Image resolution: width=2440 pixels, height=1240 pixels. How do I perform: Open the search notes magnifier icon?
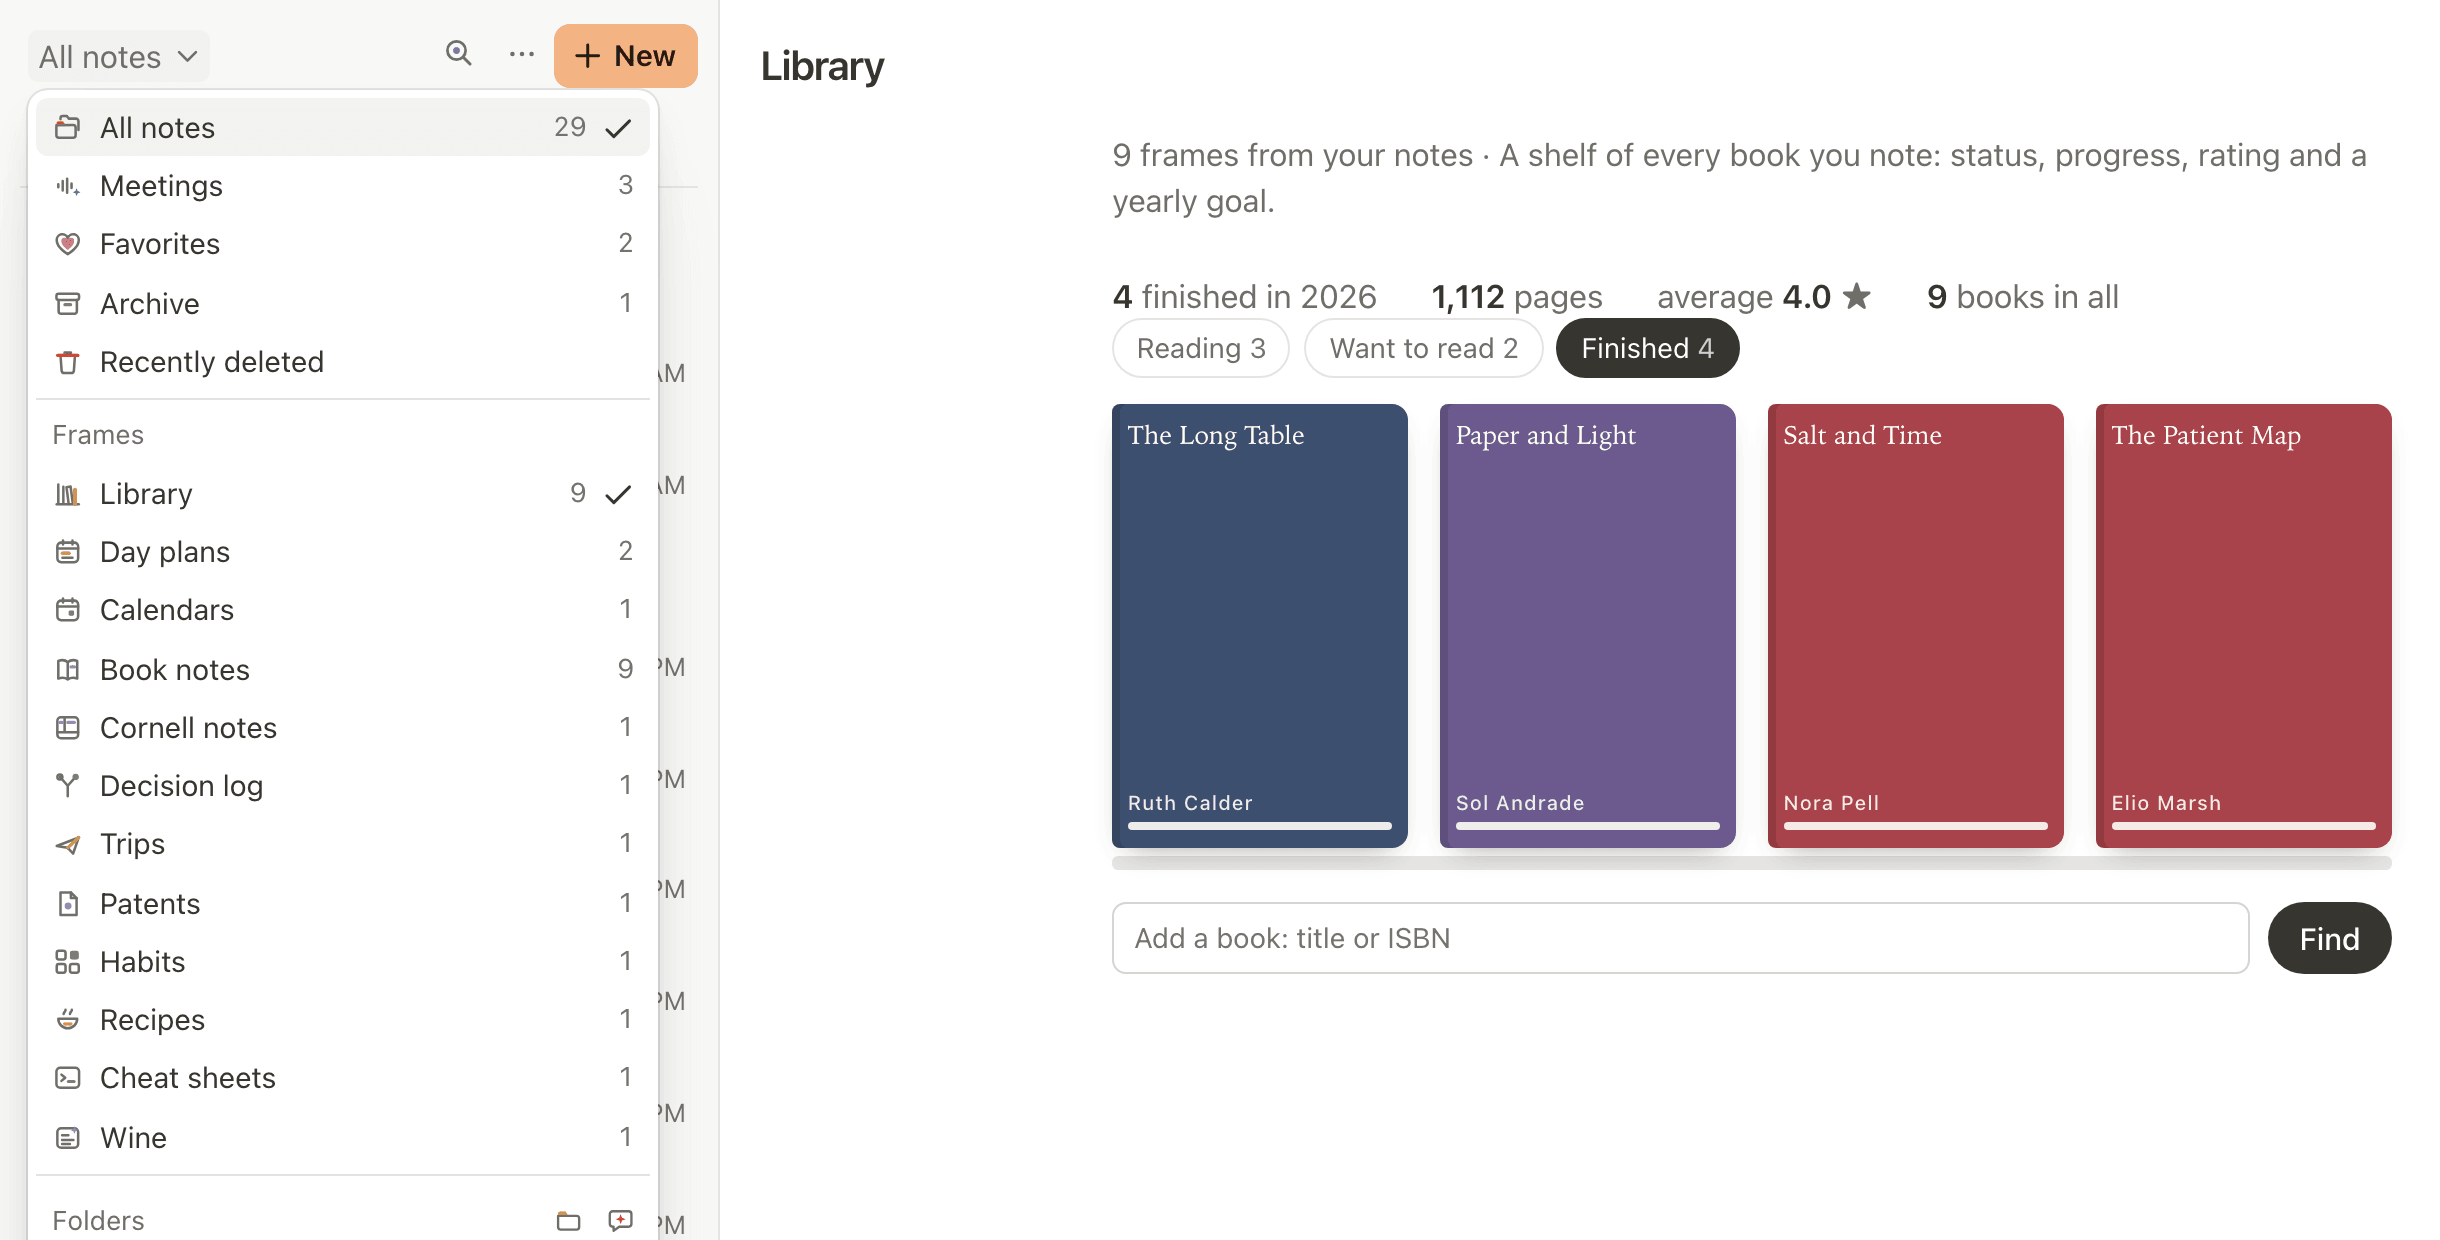click(458, 54)
